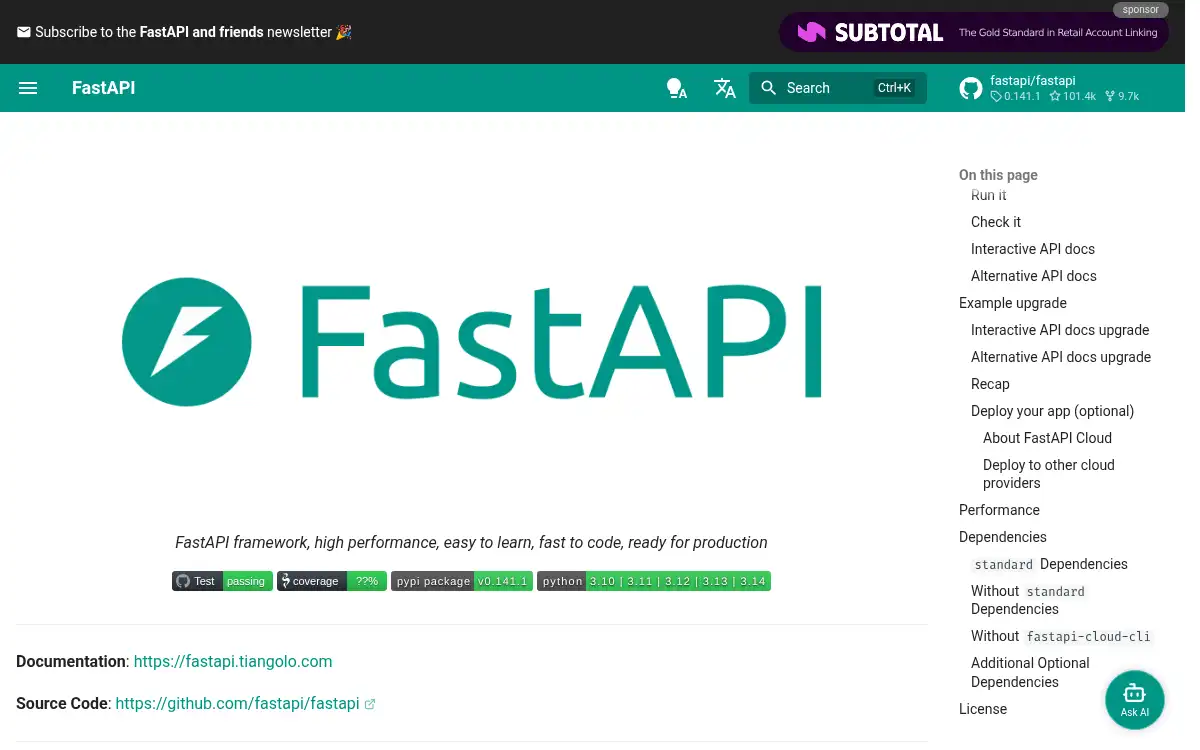The width and height of the screenshot is (1200, 750).
Task: Jump to Interactive API docs section
Action: (1033, 249)
